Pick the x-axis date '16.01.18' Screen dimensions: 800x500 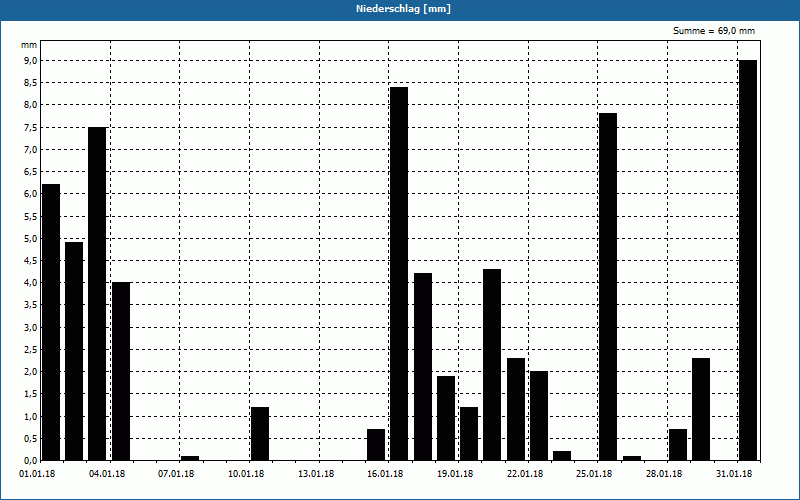pos(385,474)
